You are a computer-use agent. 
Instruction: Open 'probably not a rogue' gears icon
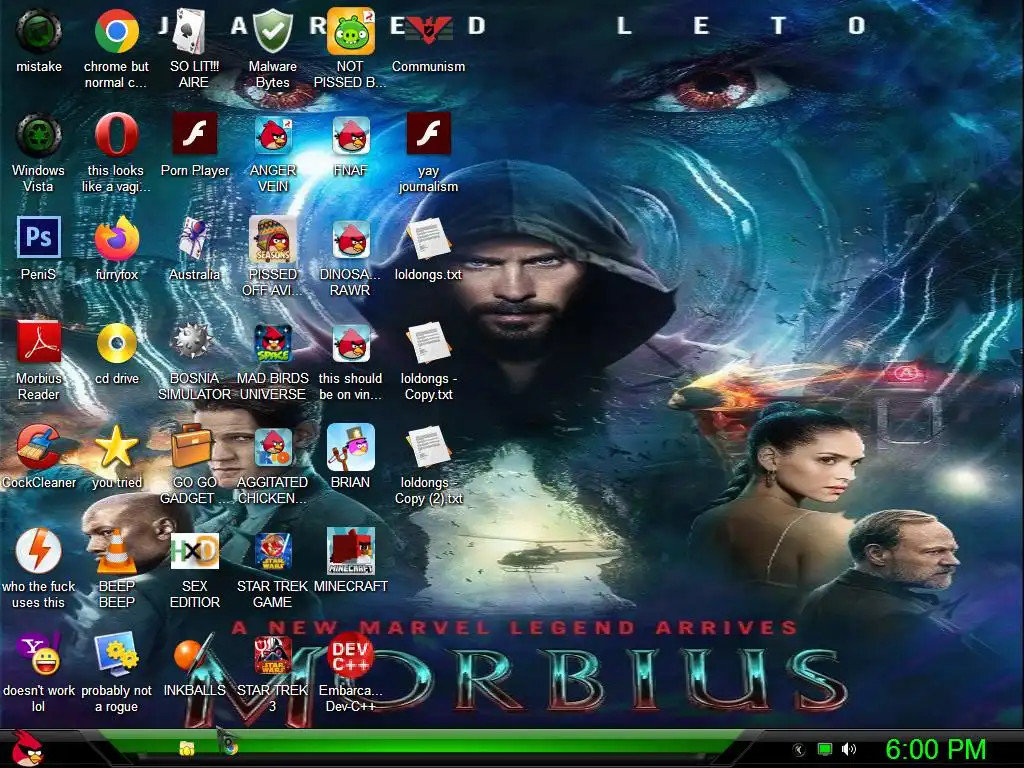click(116, 654)
